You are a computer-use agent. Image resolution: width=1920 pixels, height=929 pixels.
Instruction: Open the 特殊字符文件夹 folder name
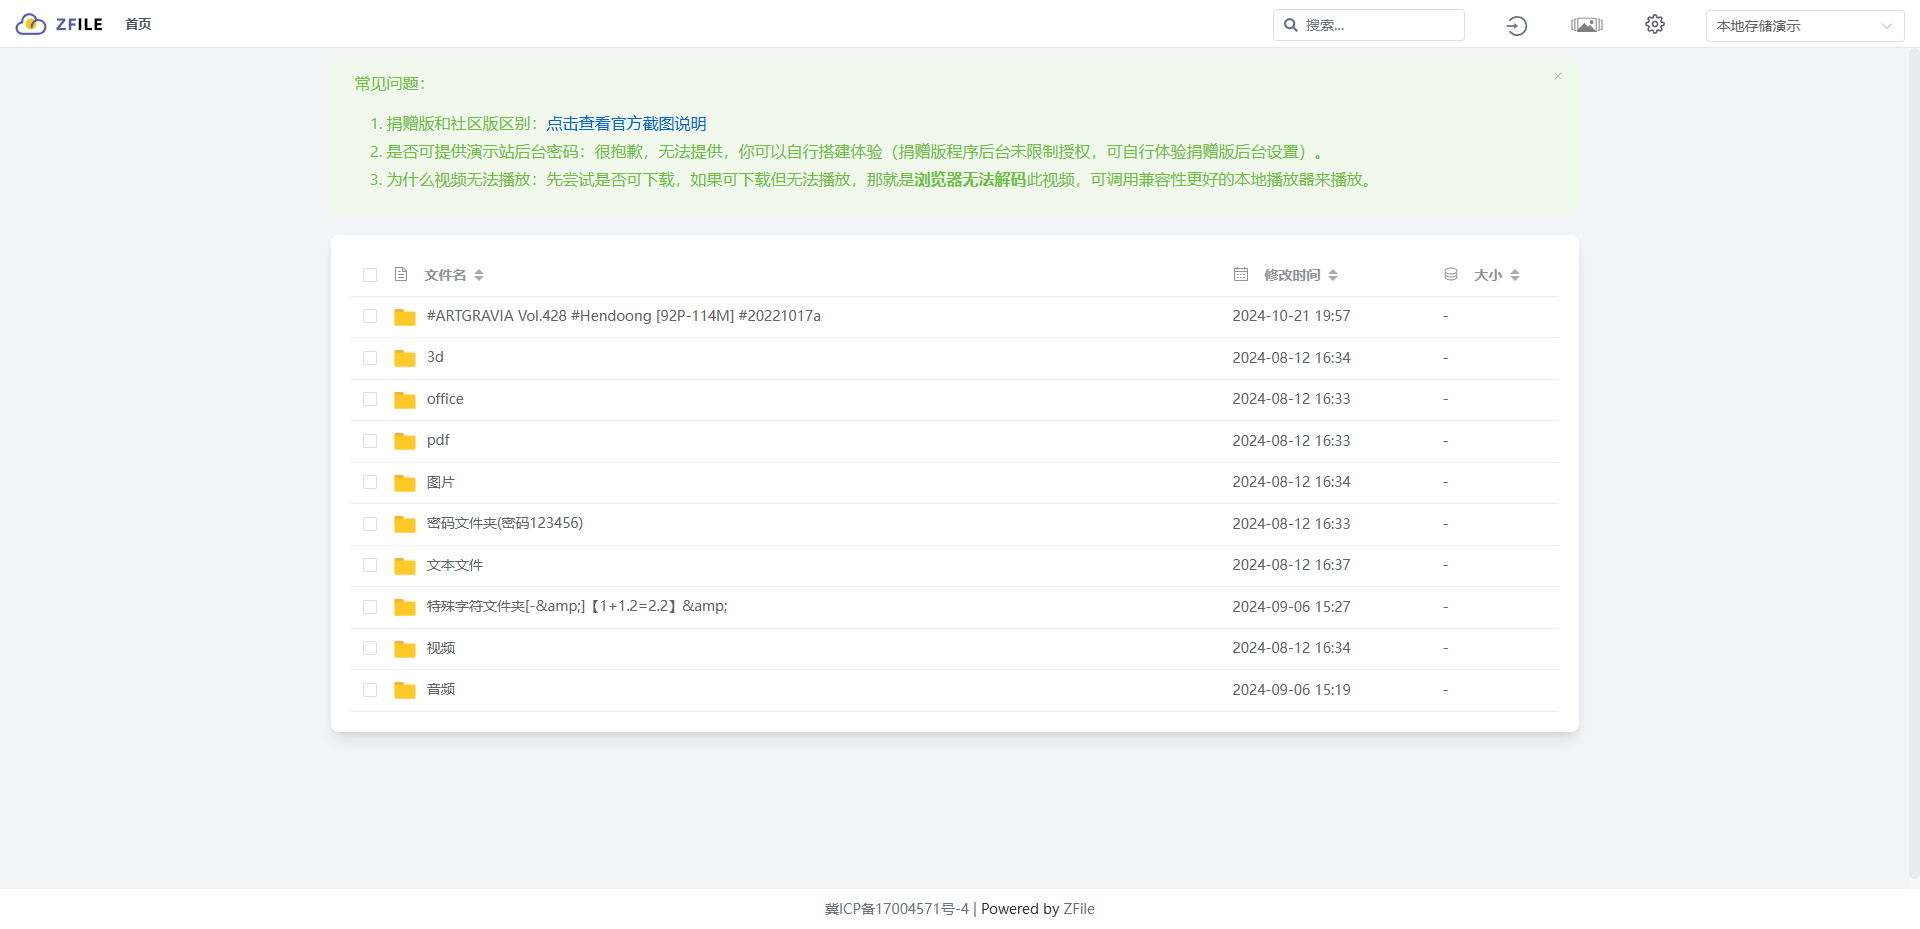[x=577, y=606]
